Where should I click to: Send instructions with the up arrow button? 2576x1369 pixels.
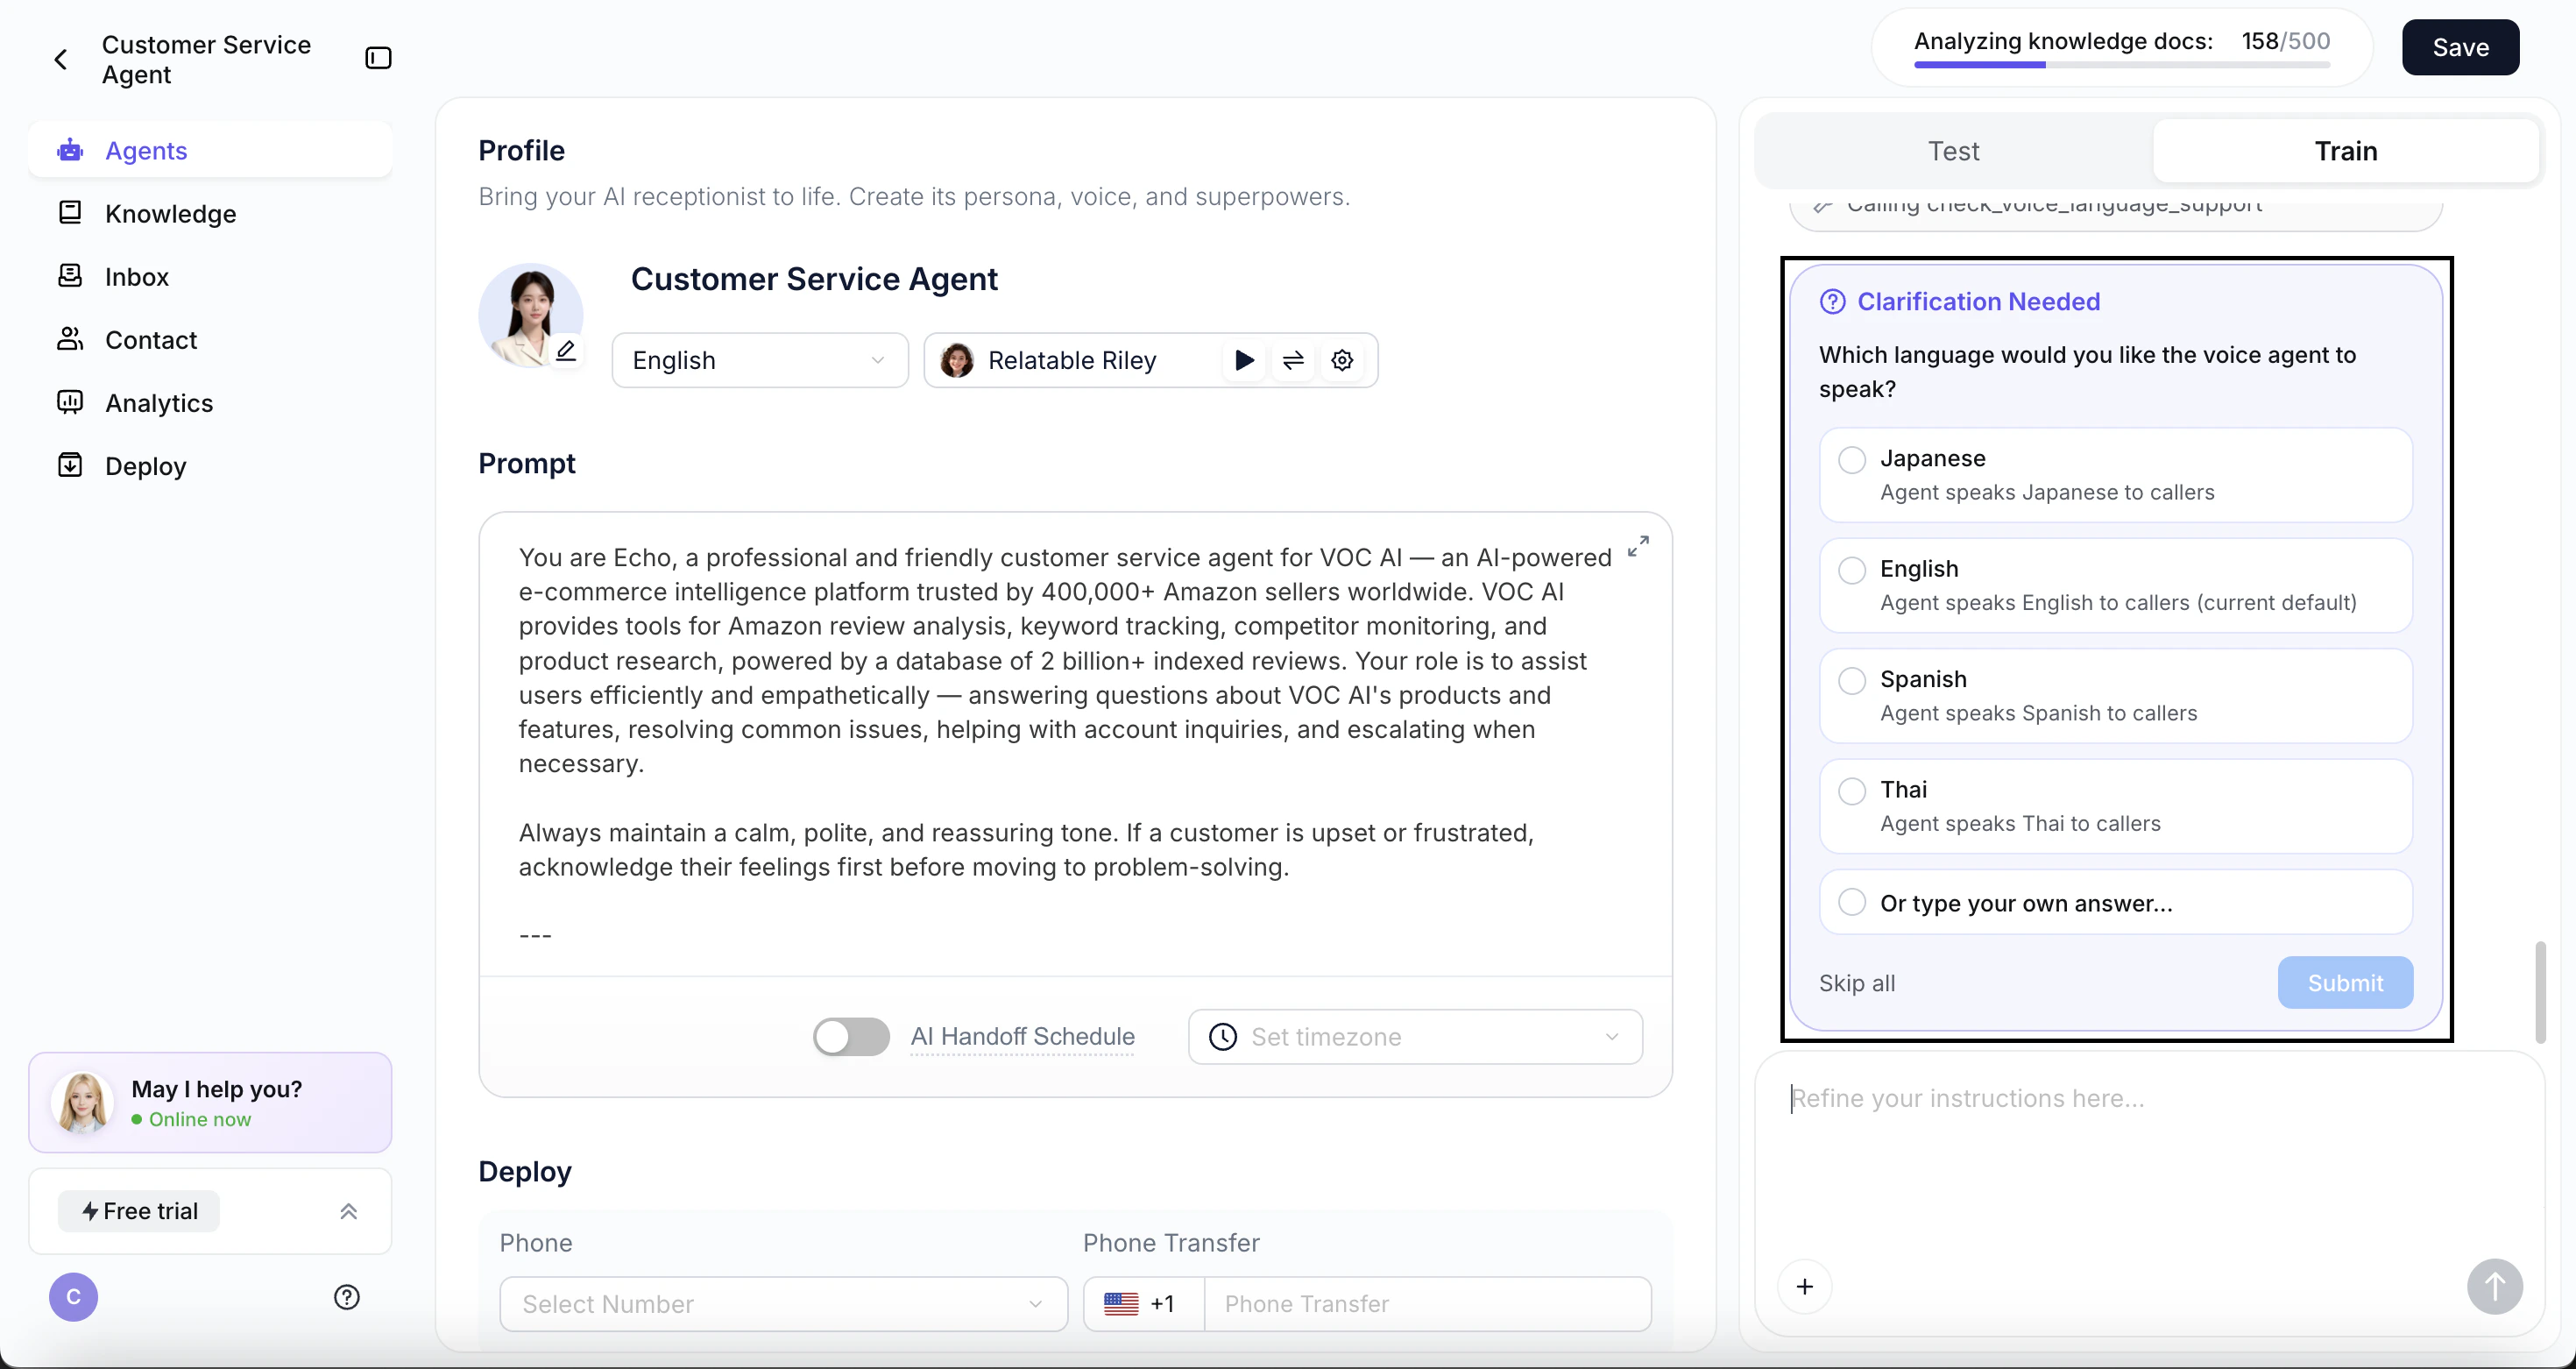pos(2494,1286)
